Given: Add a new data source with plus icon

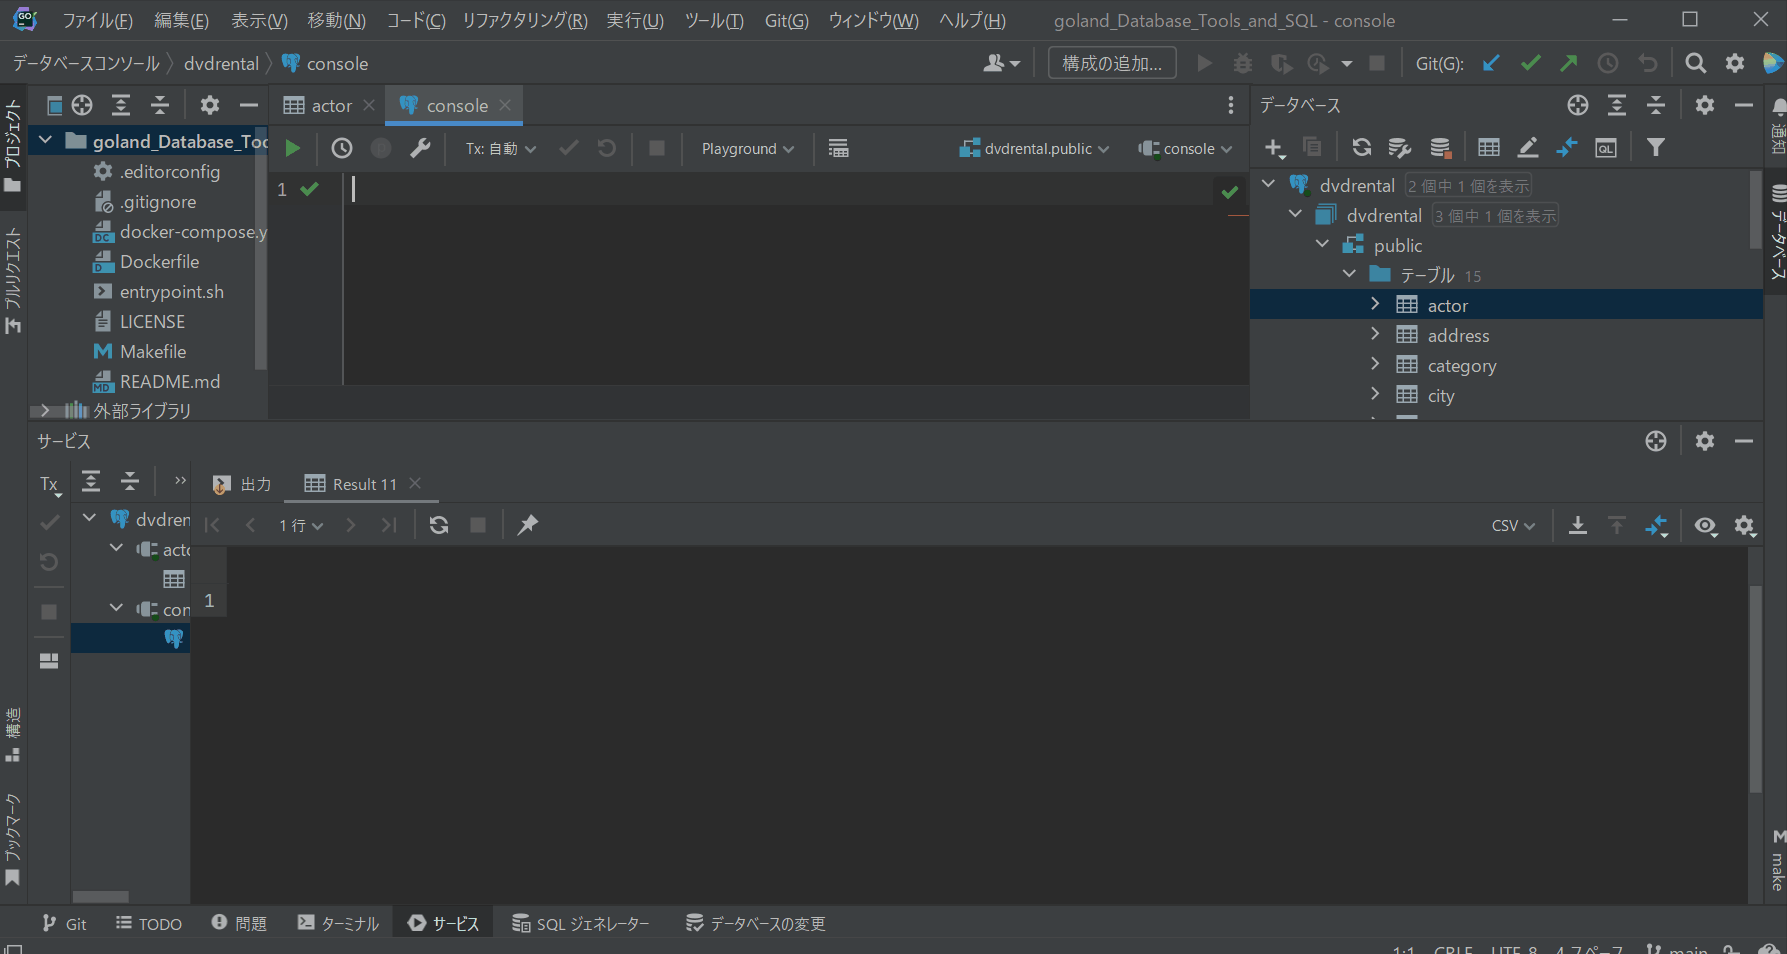Looking at the screenshot, I should (x=1273, y=148).
